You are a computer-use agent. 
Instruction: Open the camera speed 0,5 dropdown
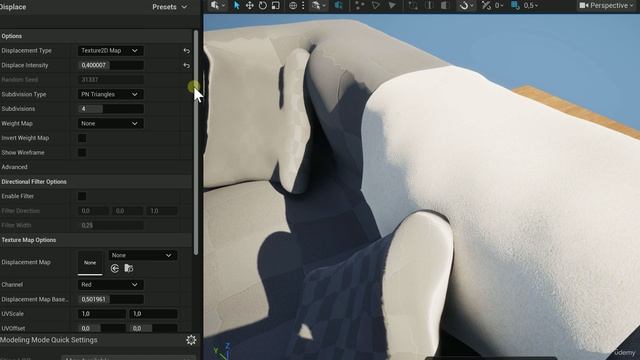pyautogui.click(x=531, y=6)
